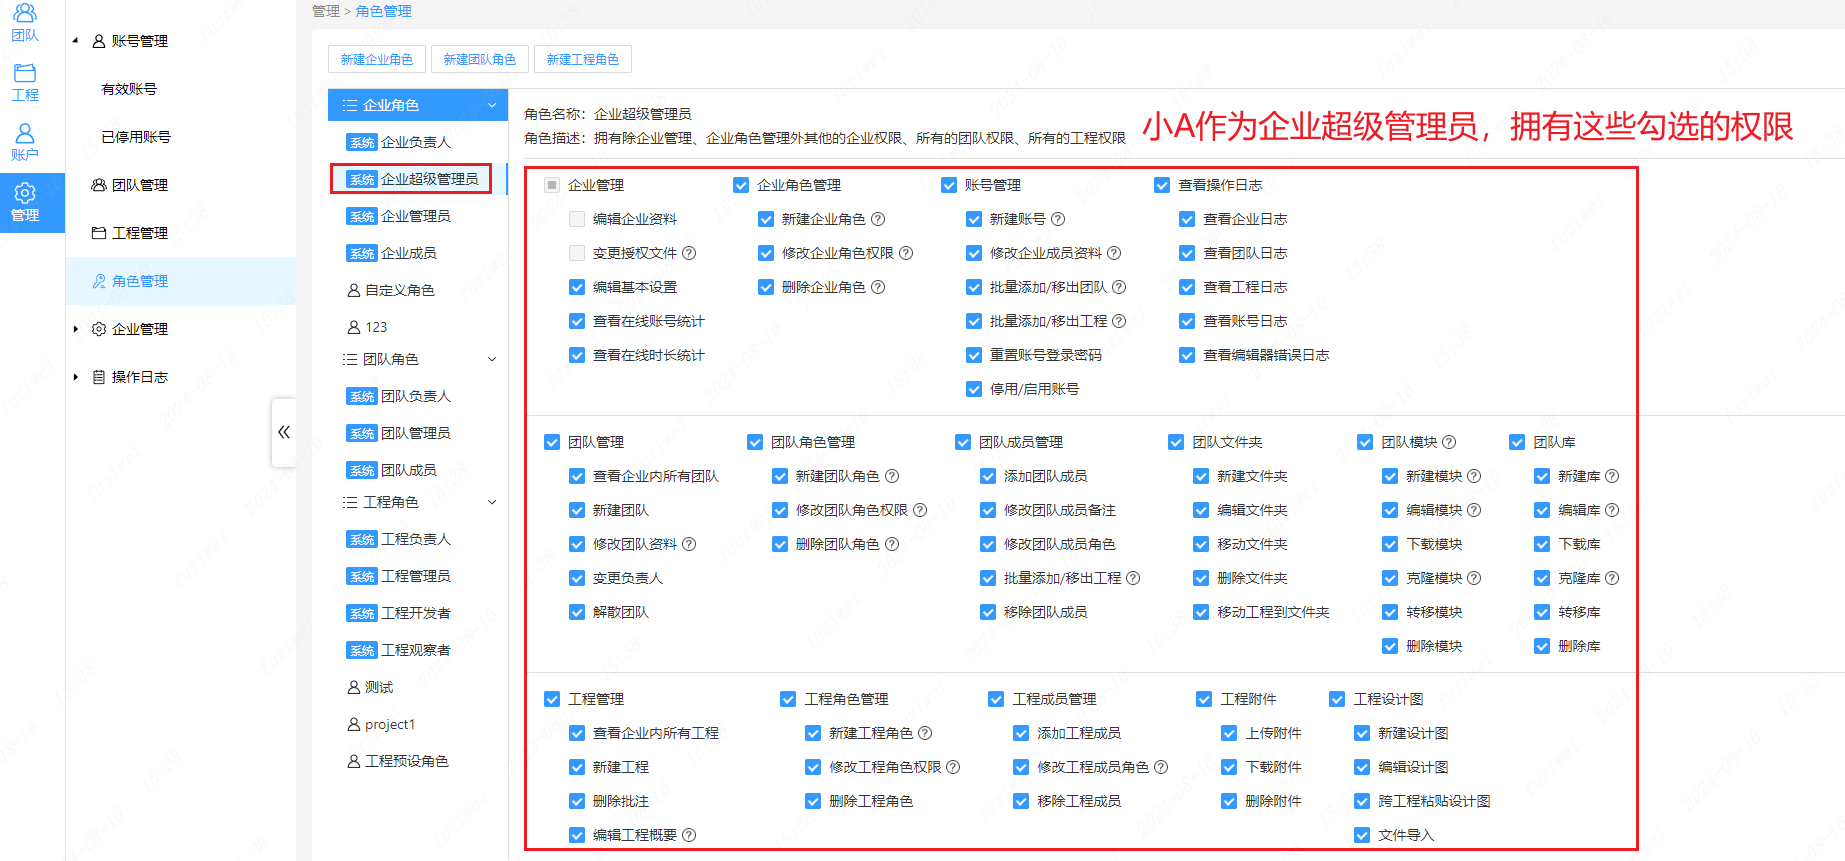This screenshot has width=1845, height=861.
Task: Uncheck the 查看在线账号统计 checkbox
Action: [577, 321]
